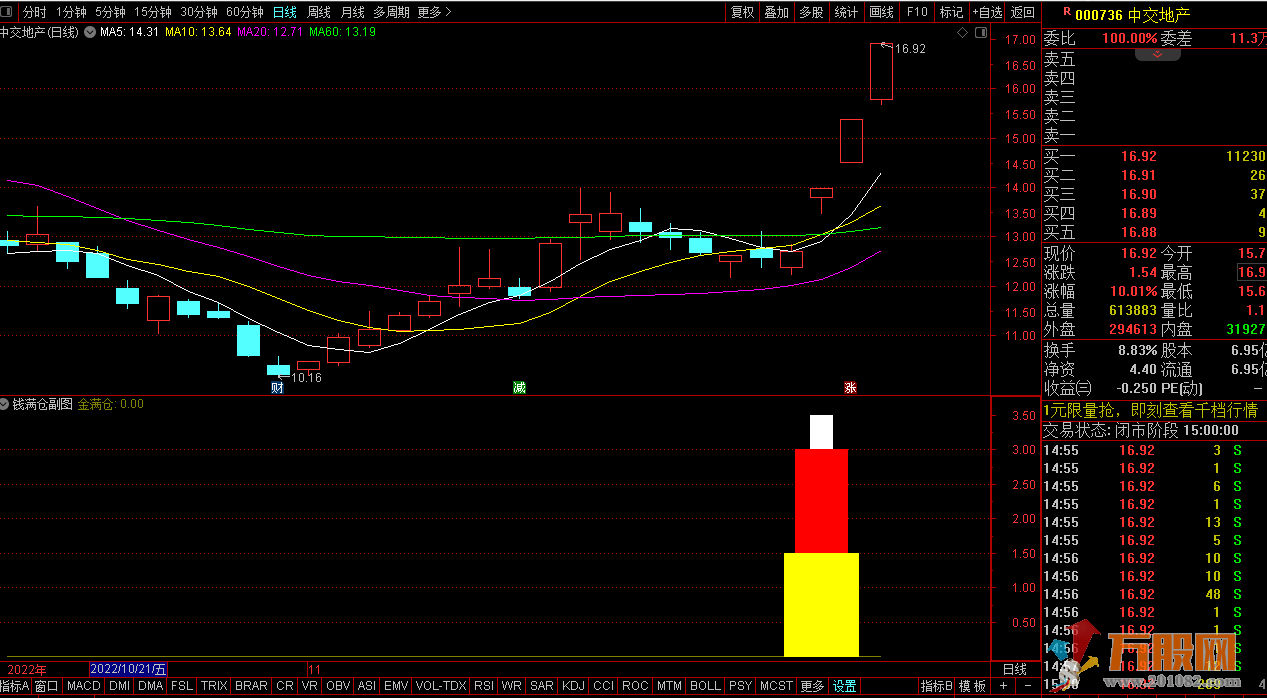Click the 叠加 overlay button
Image resolution: width=1267 pixels, height=698 pixels.
point(777,12)
